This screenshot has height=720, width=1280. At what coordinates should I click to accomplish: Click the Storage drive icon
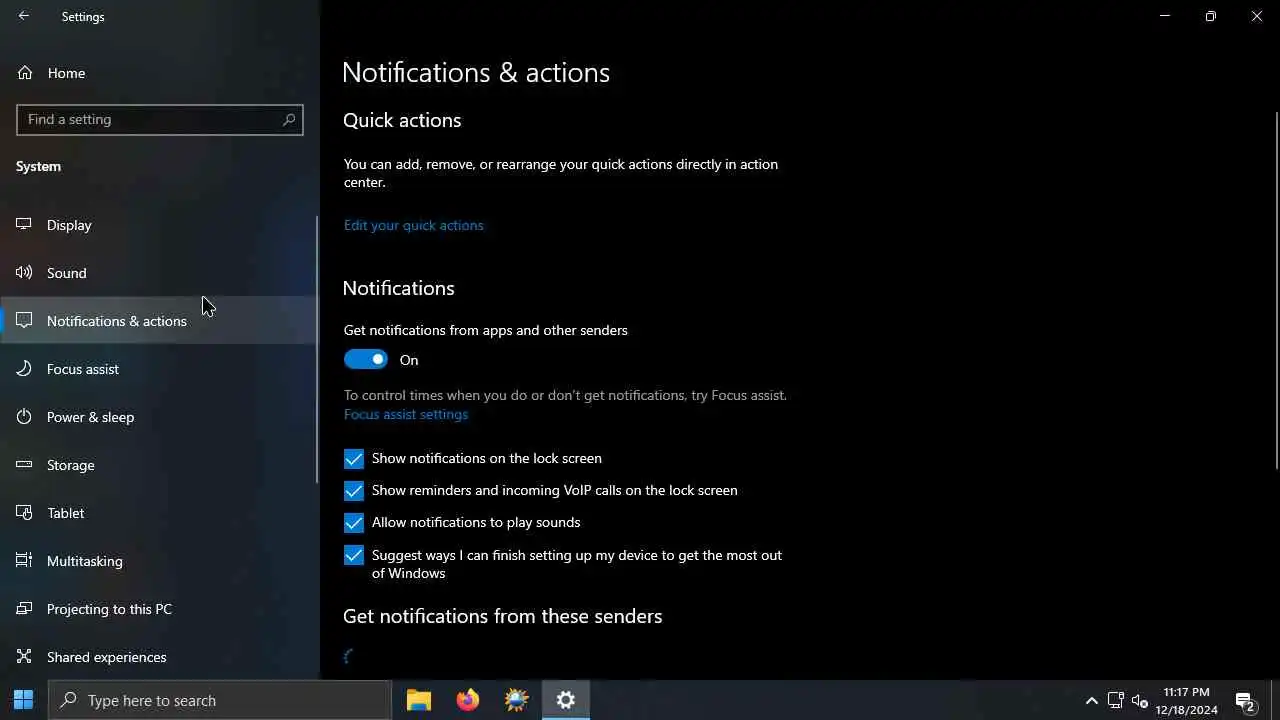[24, 465]
